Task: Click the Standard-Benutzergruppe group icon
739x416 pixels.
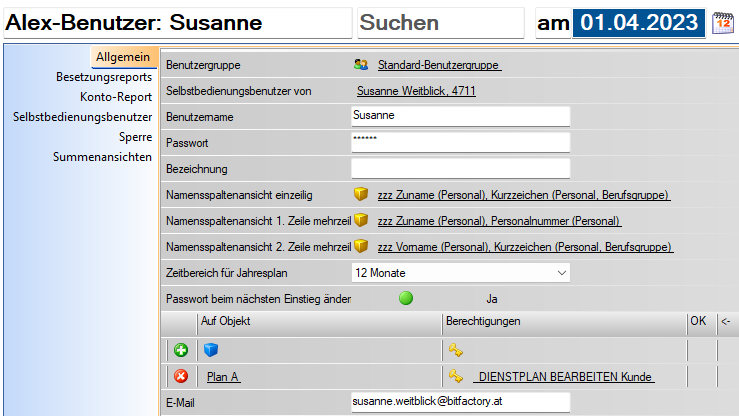Action: click(x=361, y=65)
